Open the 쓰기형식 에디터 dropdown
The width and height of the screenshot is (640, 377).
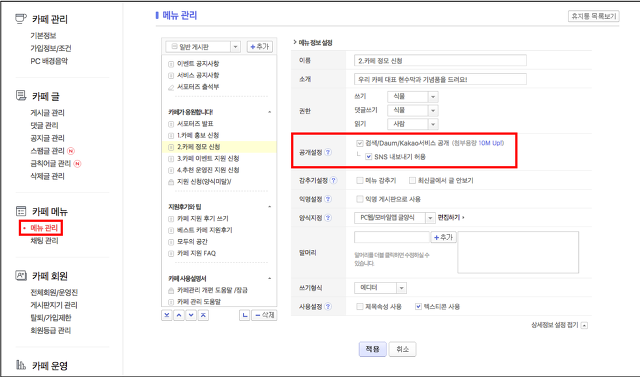tap(380, 288)
